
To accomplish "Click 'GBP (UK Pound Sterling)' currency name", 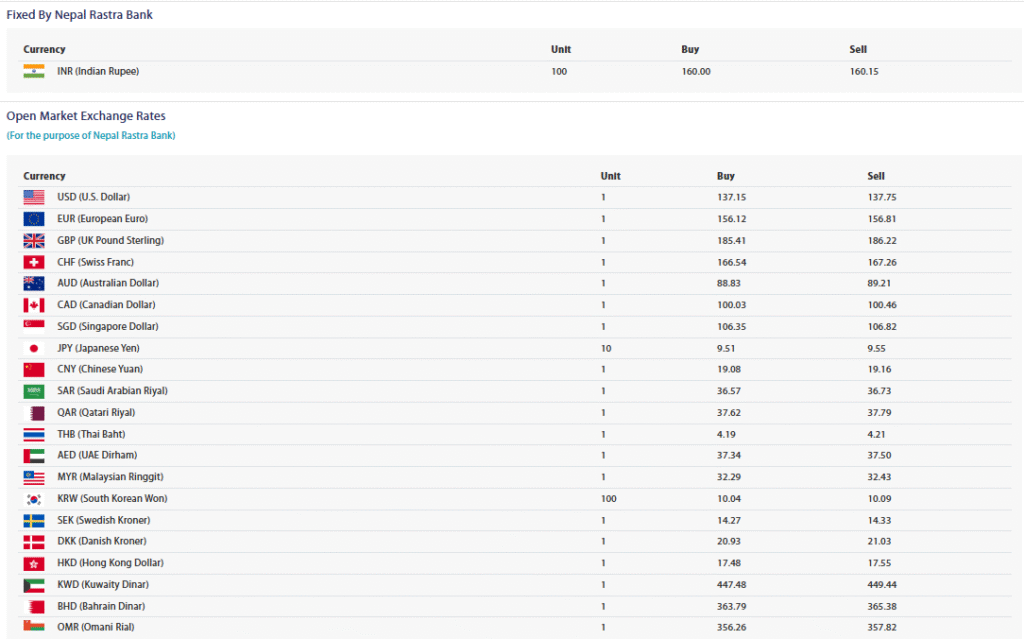I will point(110,240).
